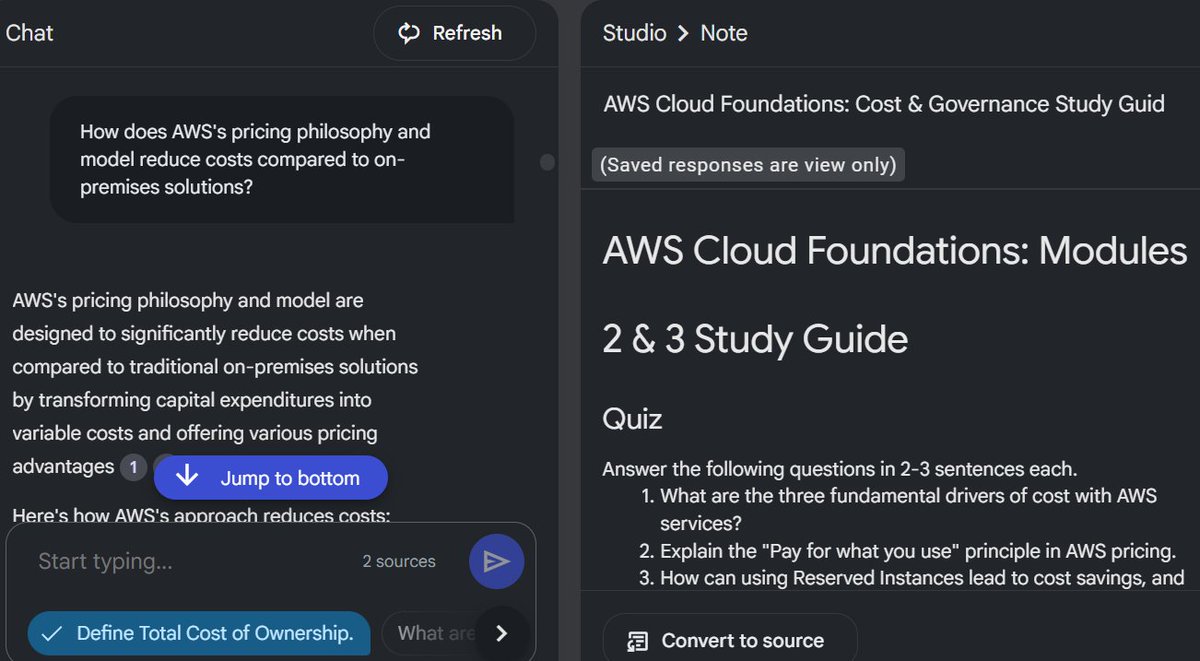Open the 2 sources selector
Viewport: 1200px width, 661px height.
(x=399, y=562)
